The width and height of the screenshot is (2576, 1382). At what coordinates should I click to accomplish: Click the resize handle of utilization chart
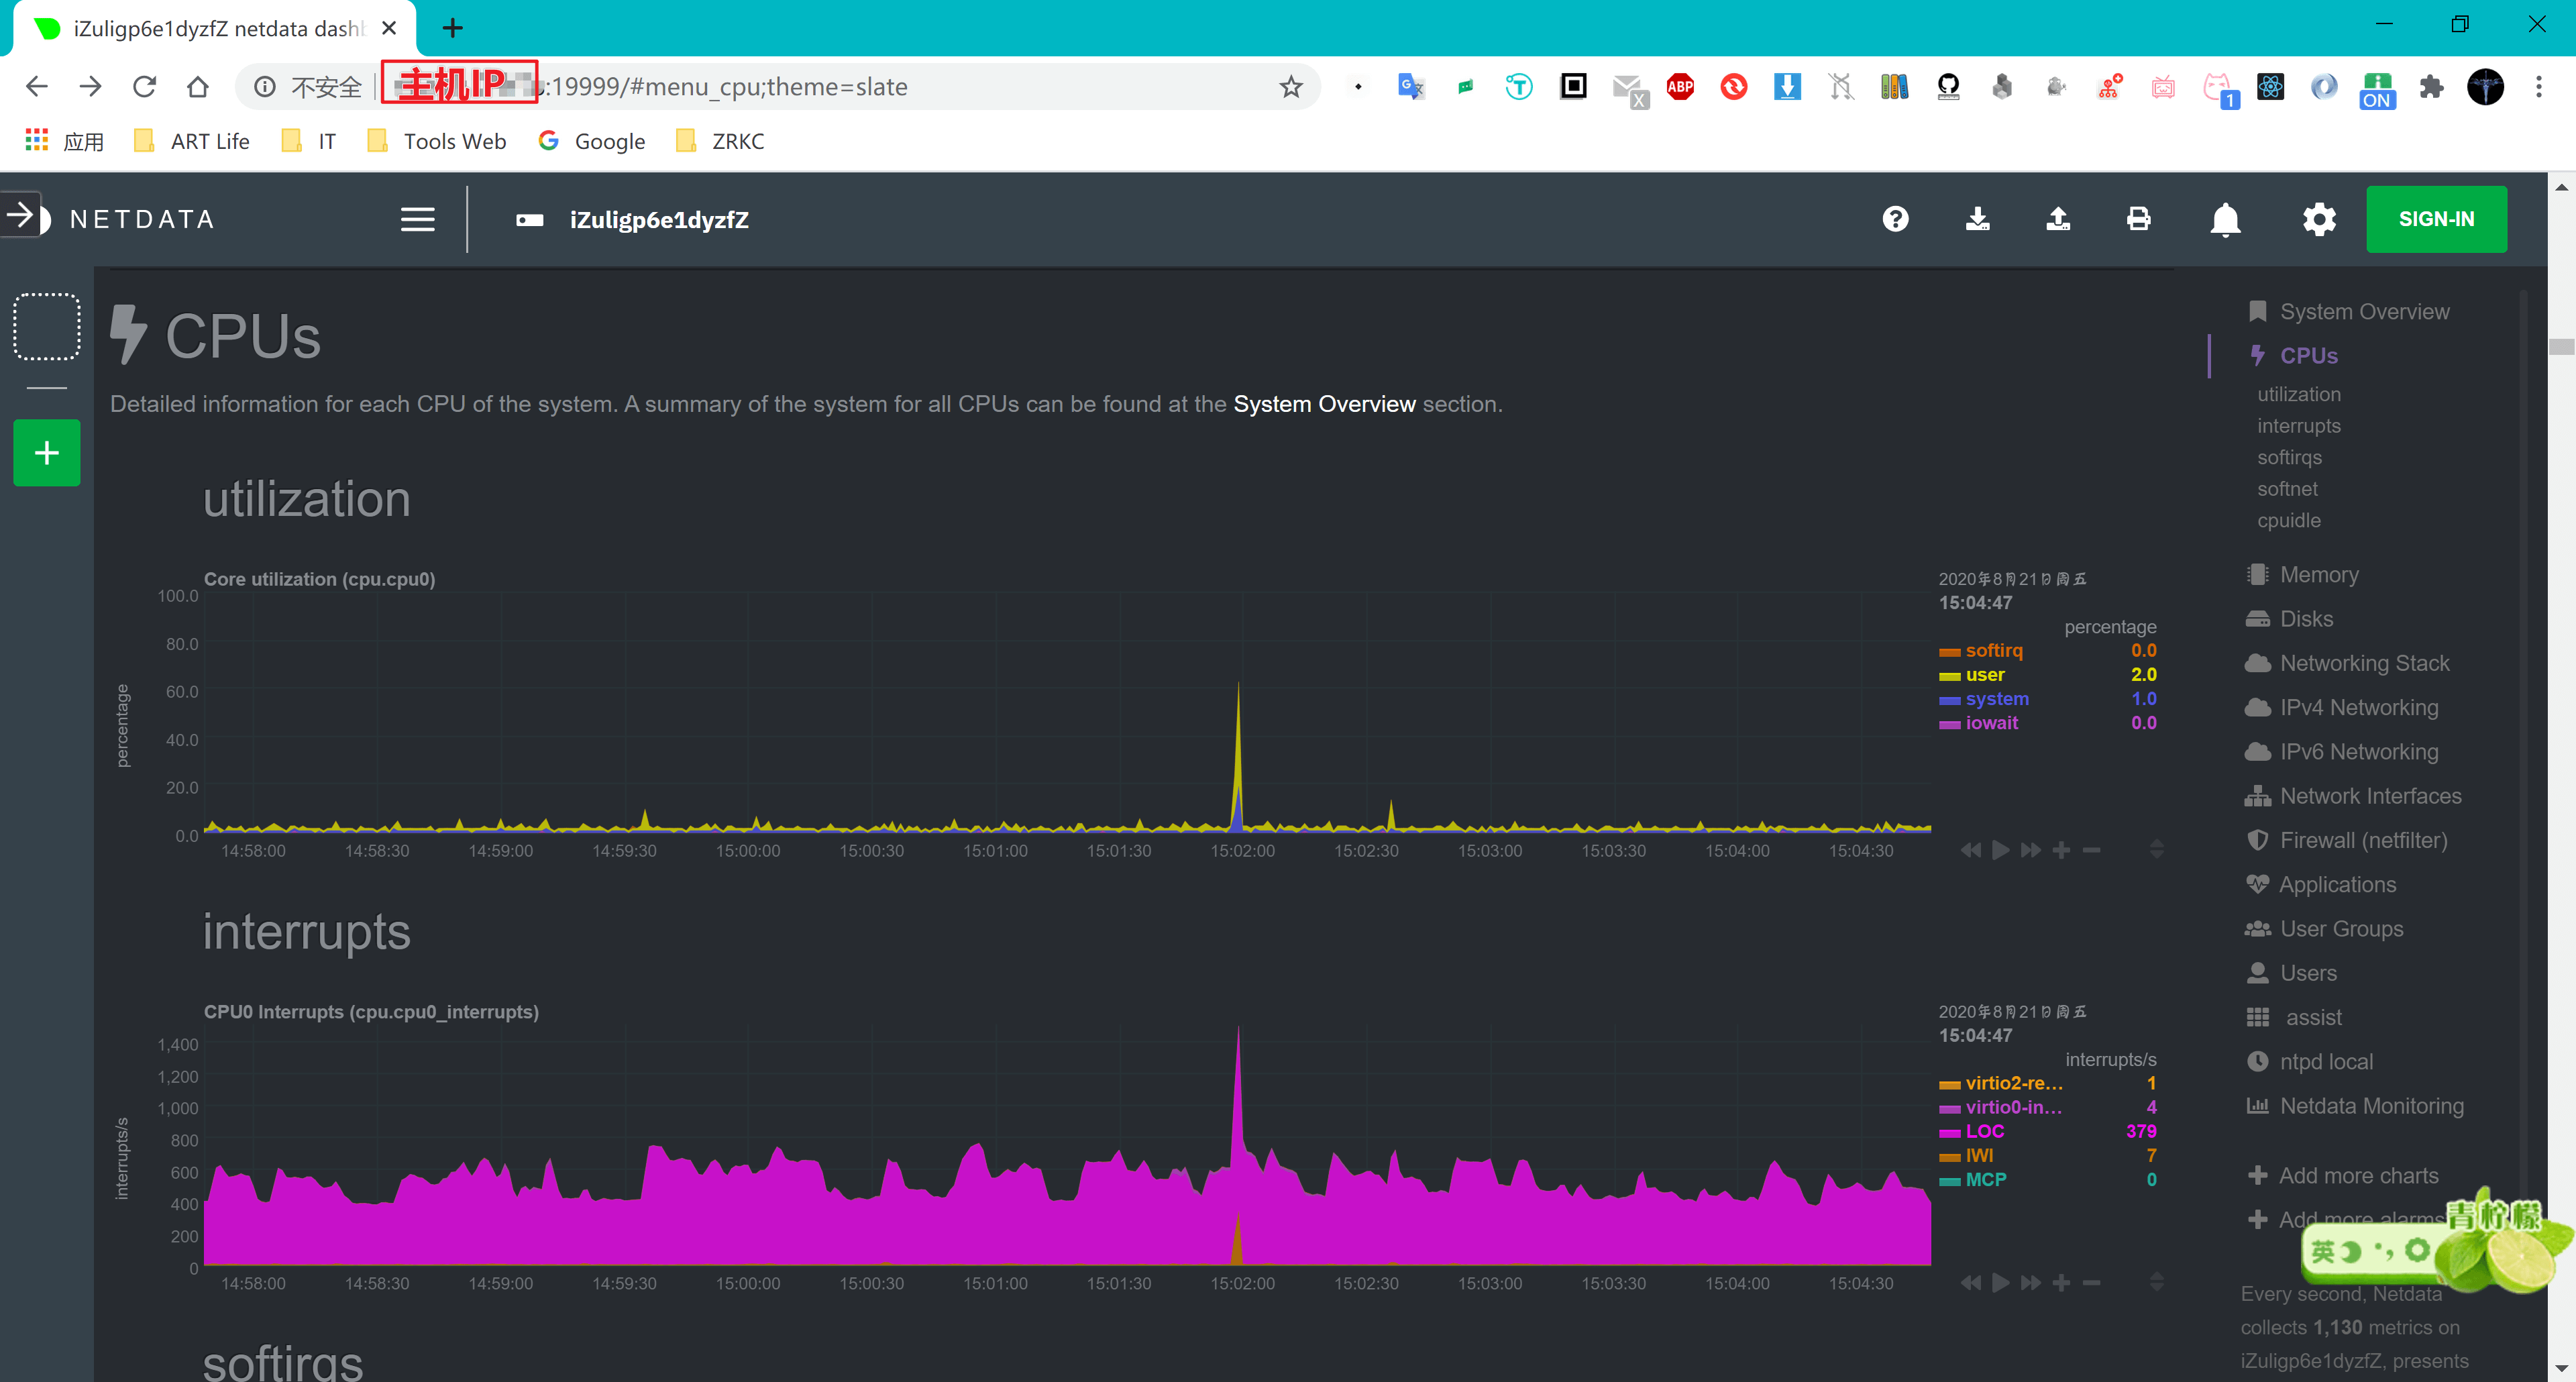click(2156, 850)
